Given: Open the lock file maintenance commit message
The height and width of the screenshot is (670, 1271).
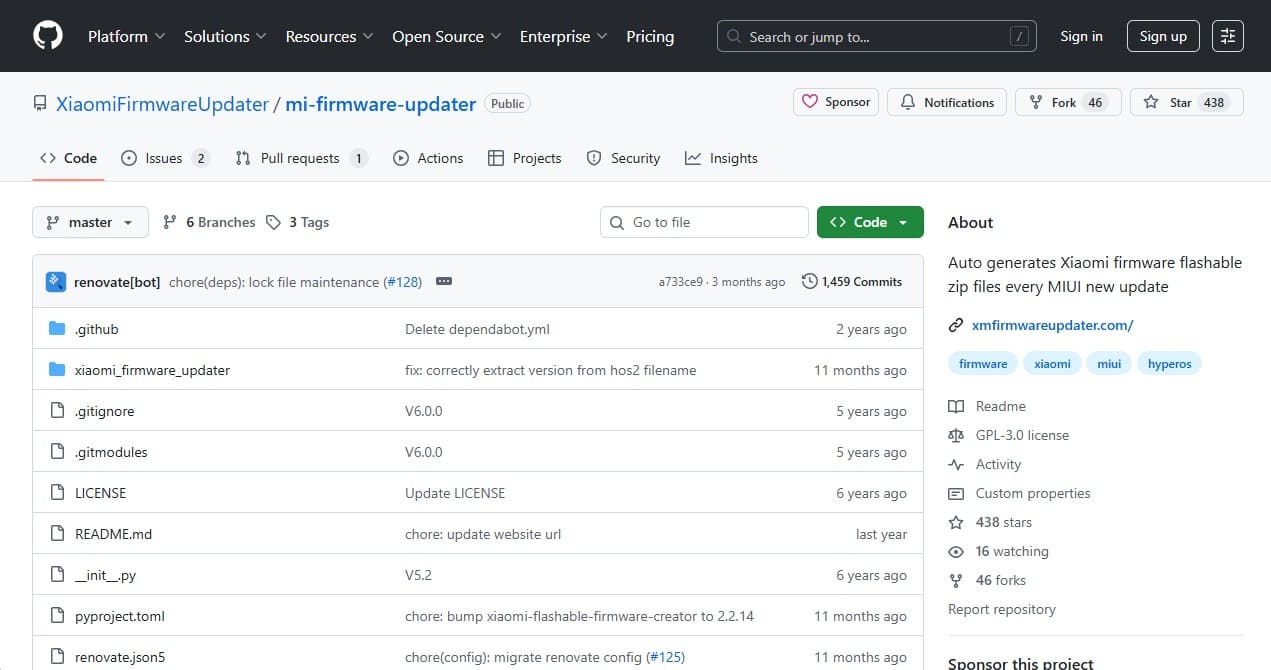Looking at the screenshot, I should [274, 282].
